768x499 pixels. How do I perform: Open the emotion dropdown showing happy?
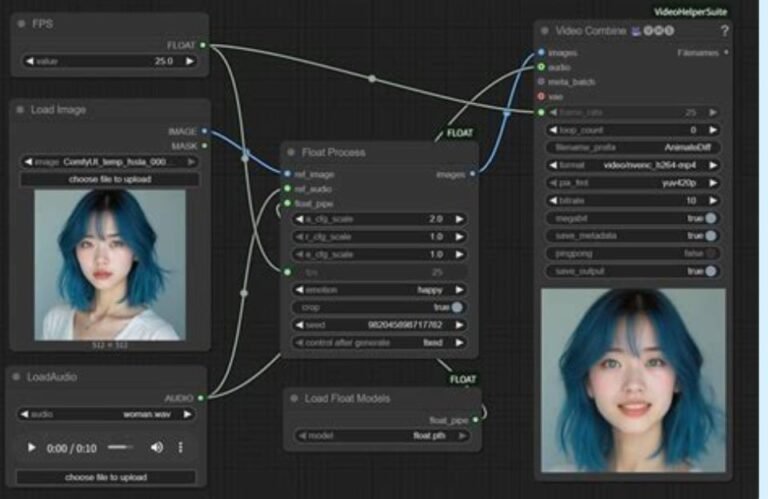(x=379, y=290)
